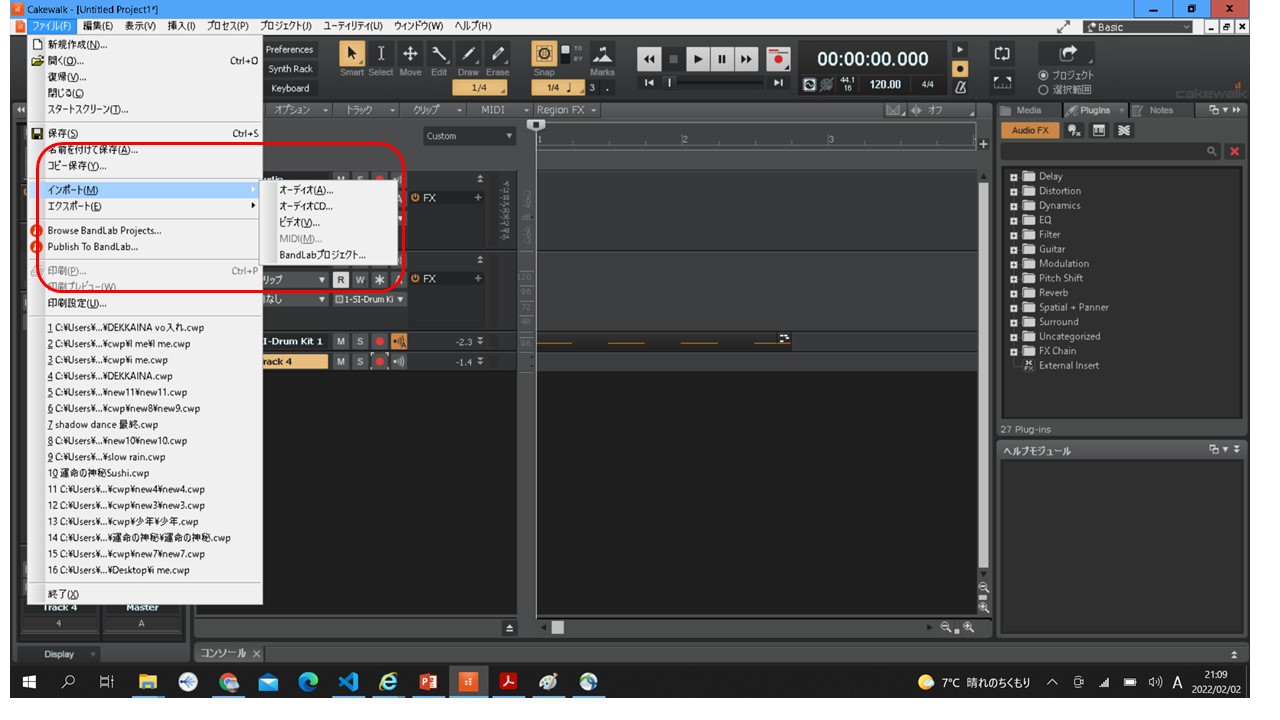The image size is (1280, 720).
Task: Click the horizontal timeline scrollbar thumb
Action: click(558, 627)
